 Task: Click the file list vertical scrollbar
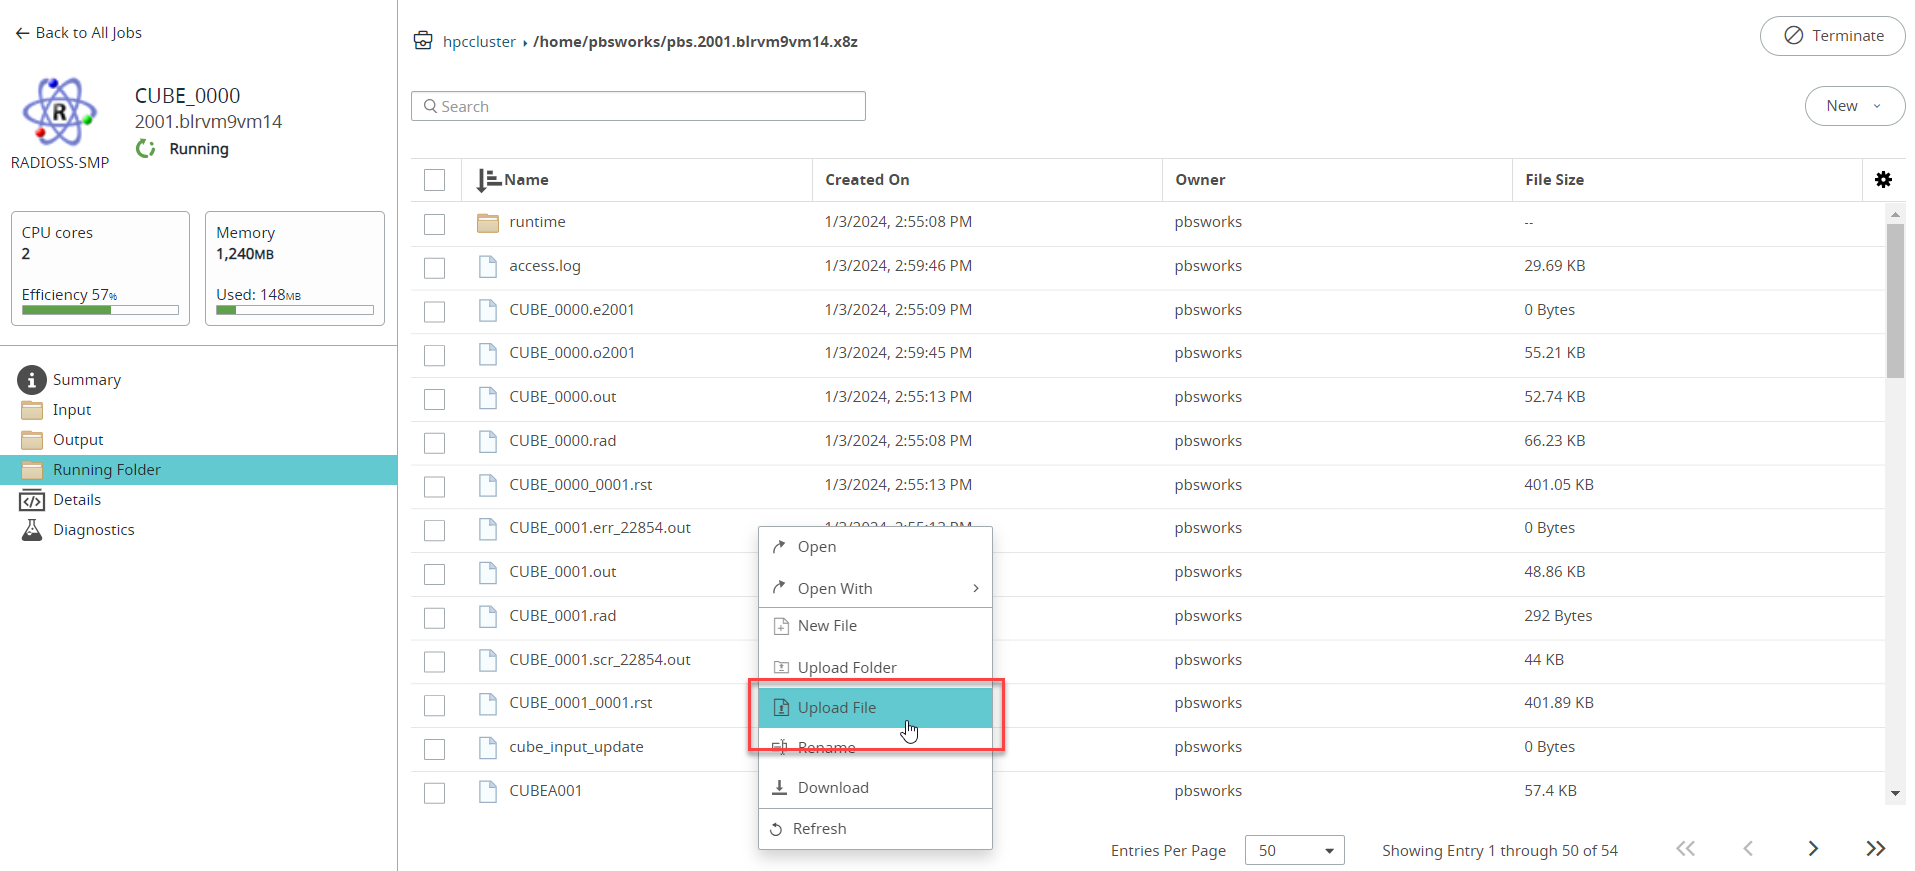coord(1895,300)
